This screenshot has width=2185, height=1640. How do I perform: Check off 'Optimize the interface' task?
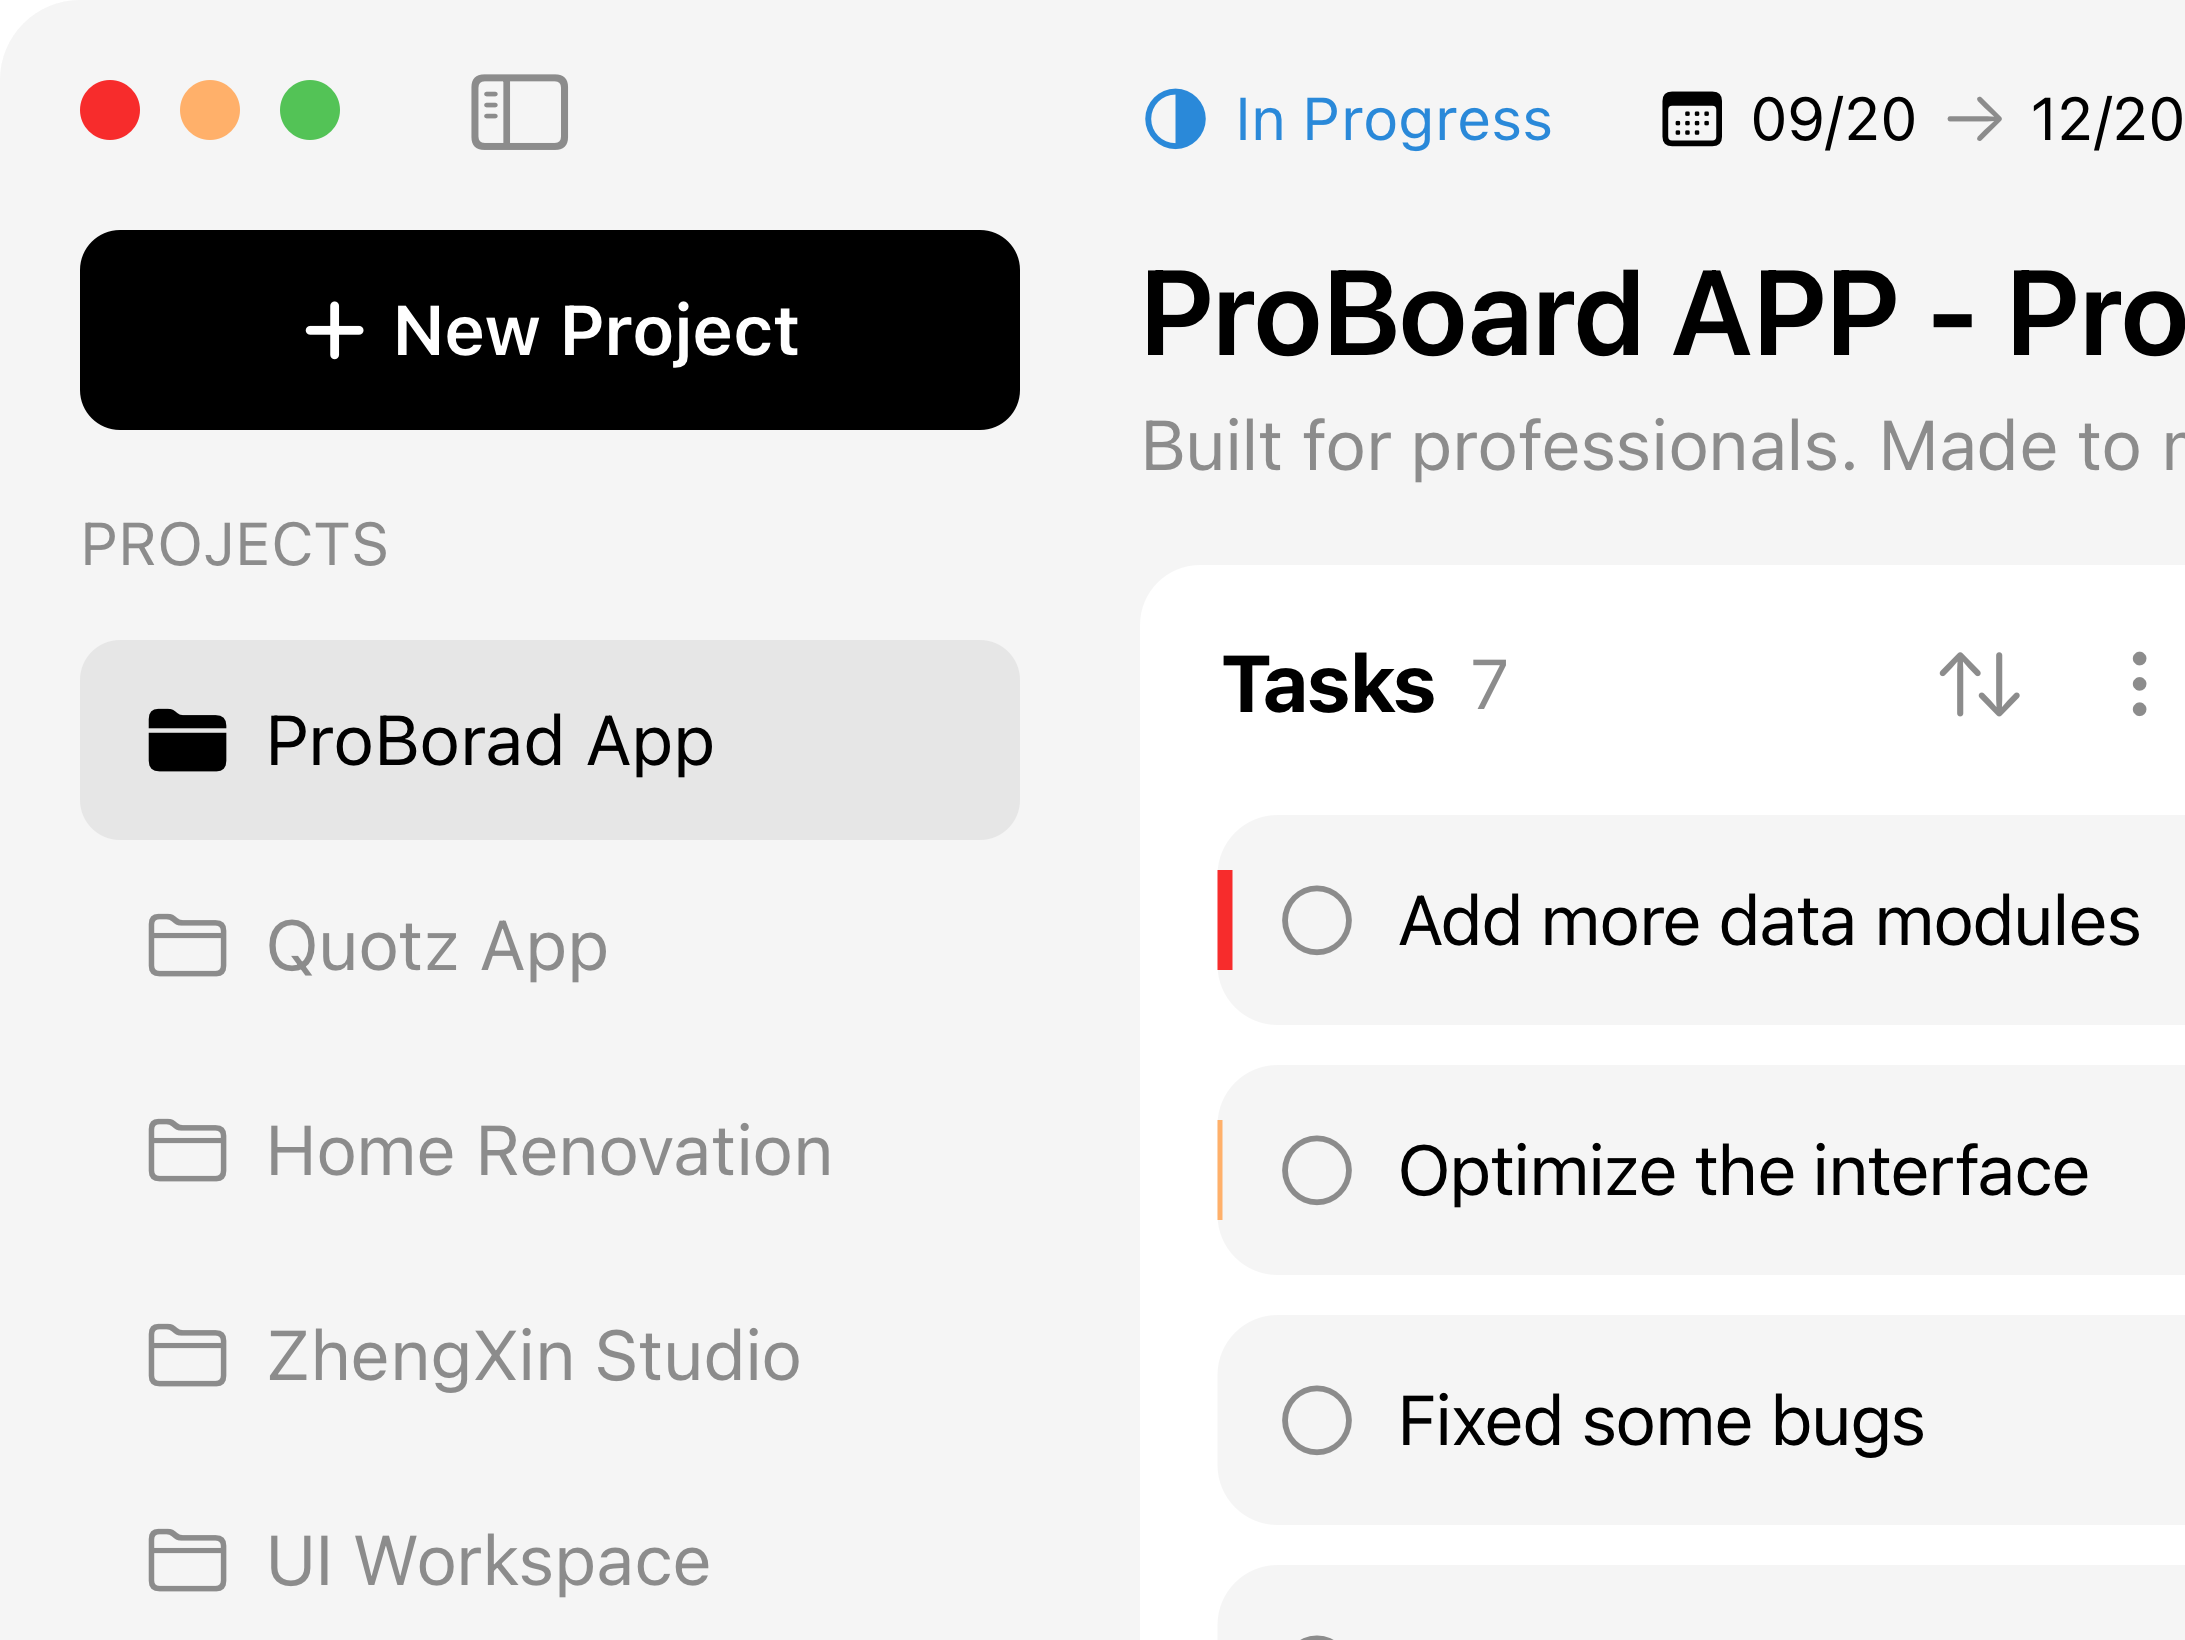click(1319, 1170)
